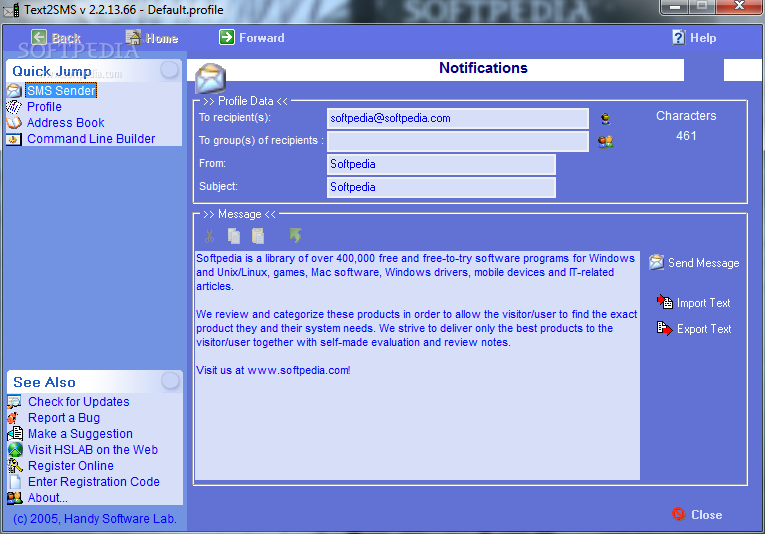Click the Export Text button label
This screenshot has width=765, height=534.
pos(704,329)
